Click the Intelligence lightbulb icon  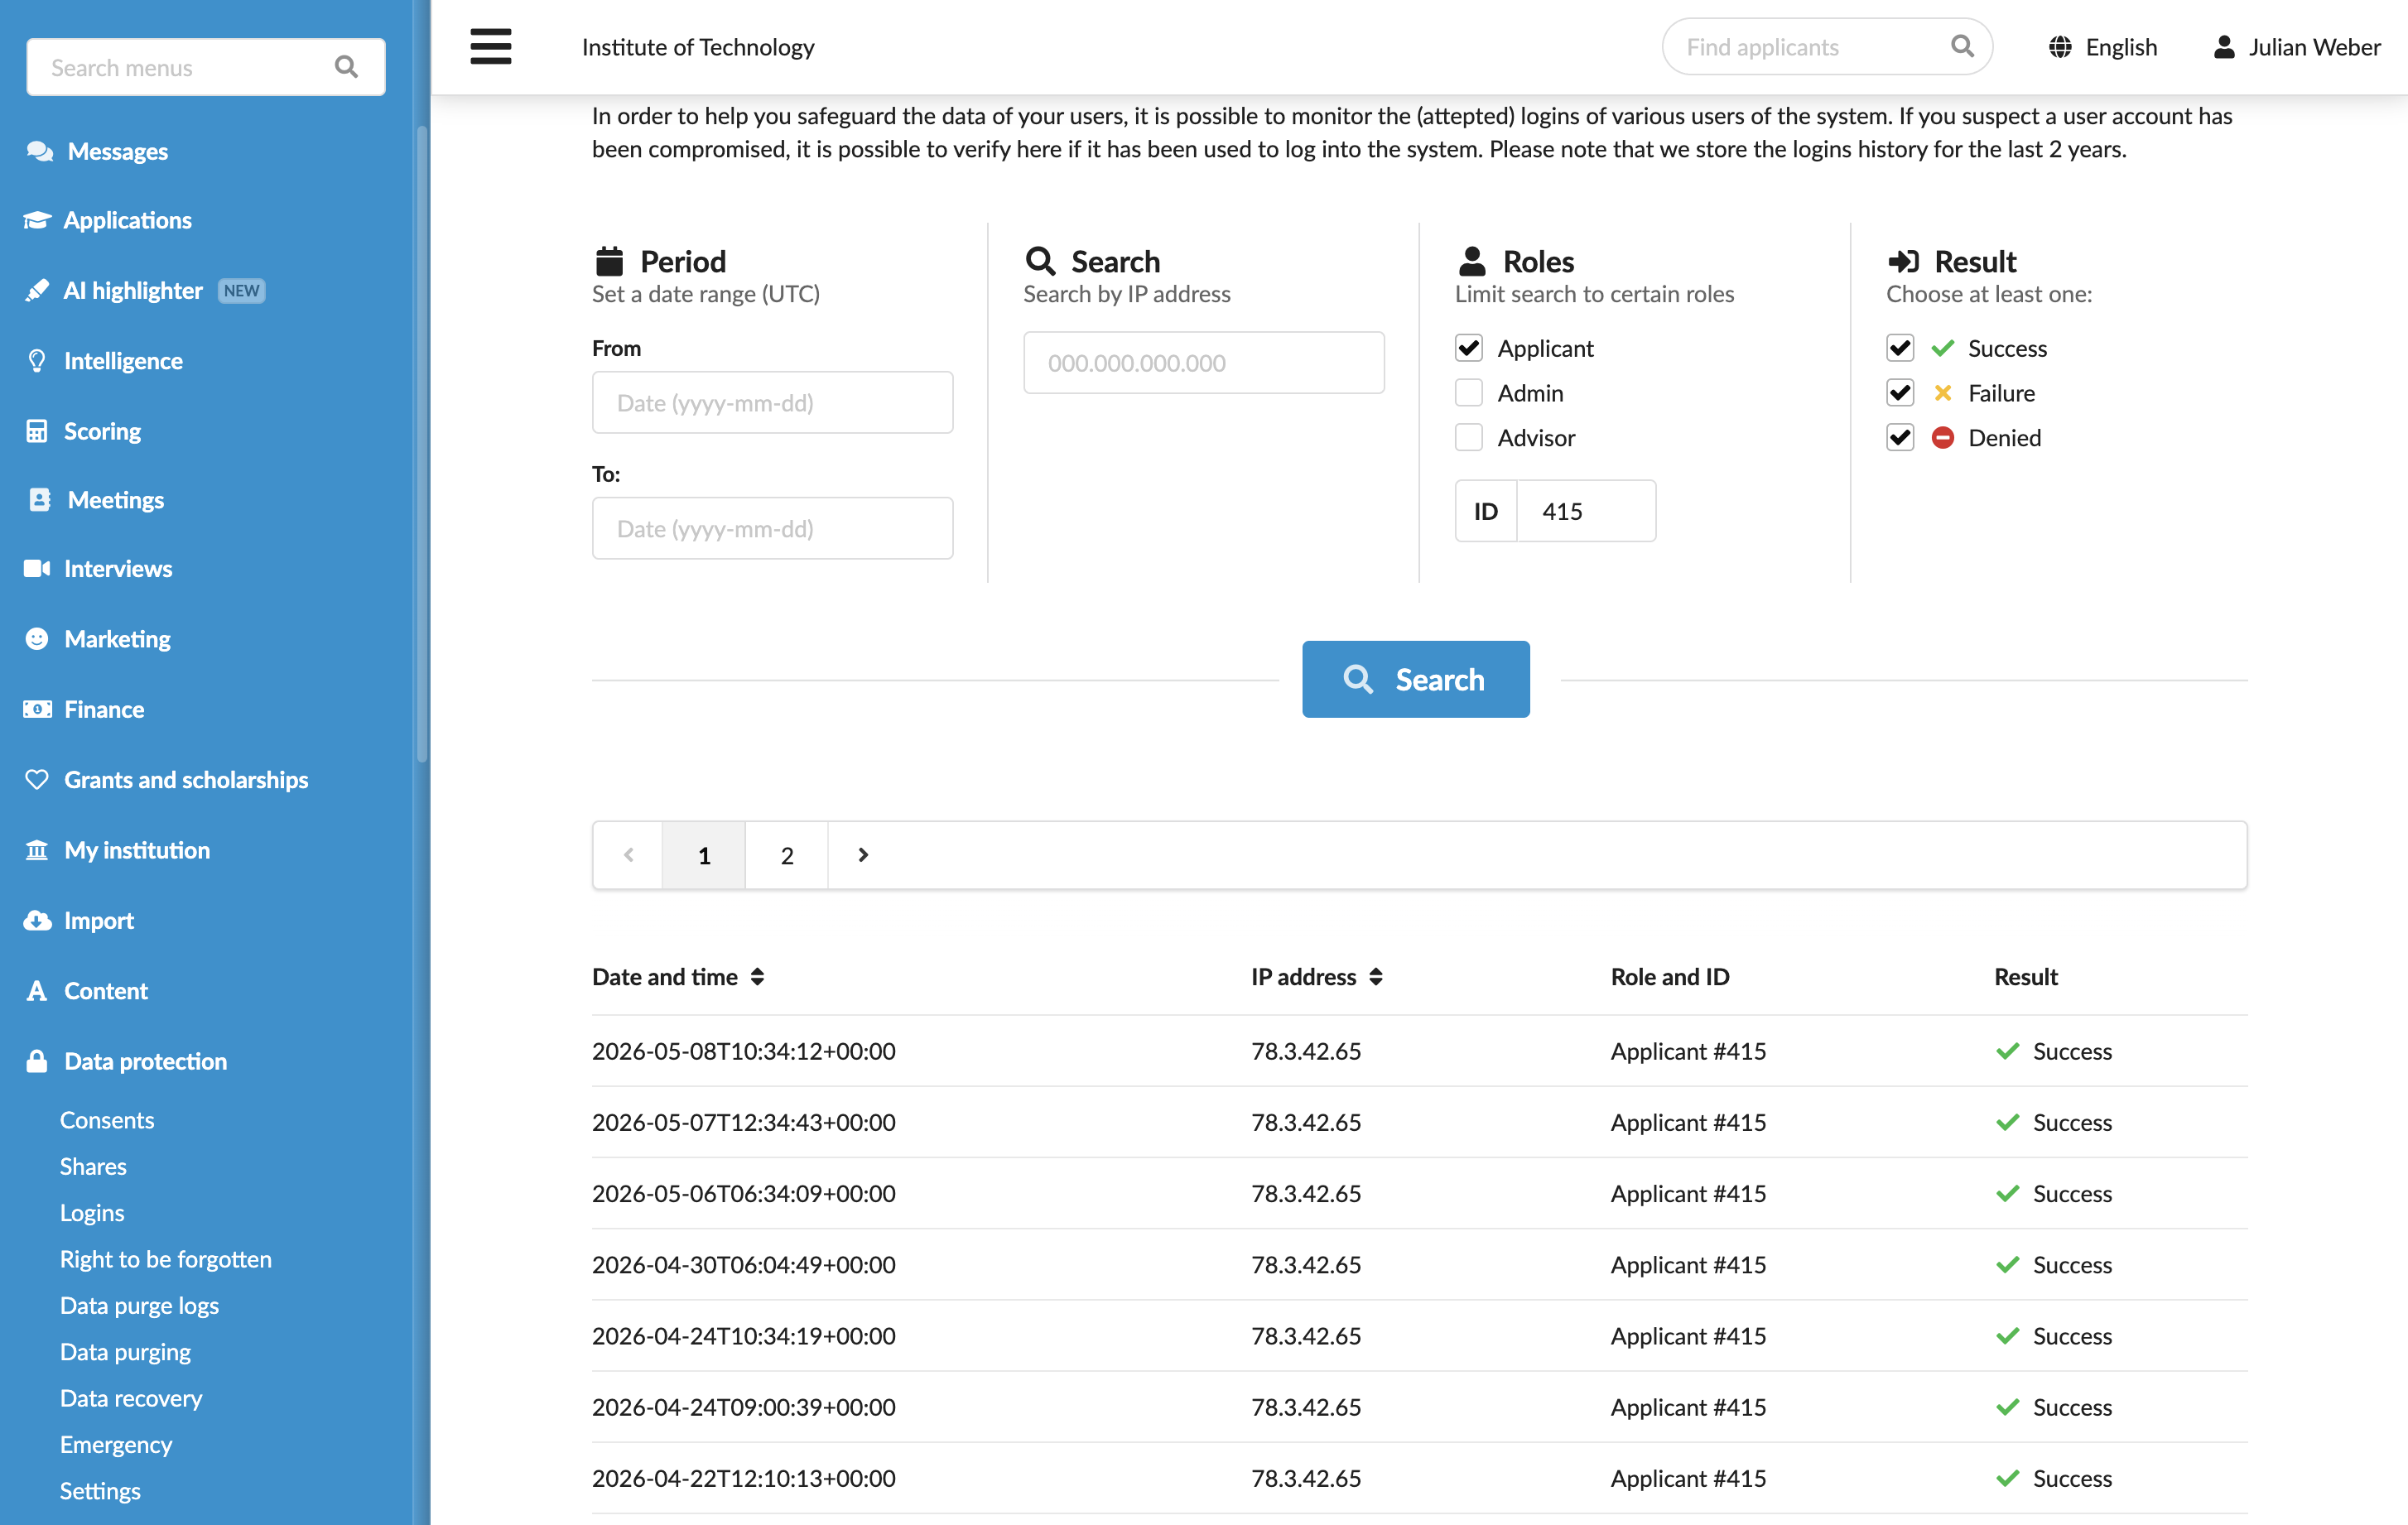tap(37, 361)
